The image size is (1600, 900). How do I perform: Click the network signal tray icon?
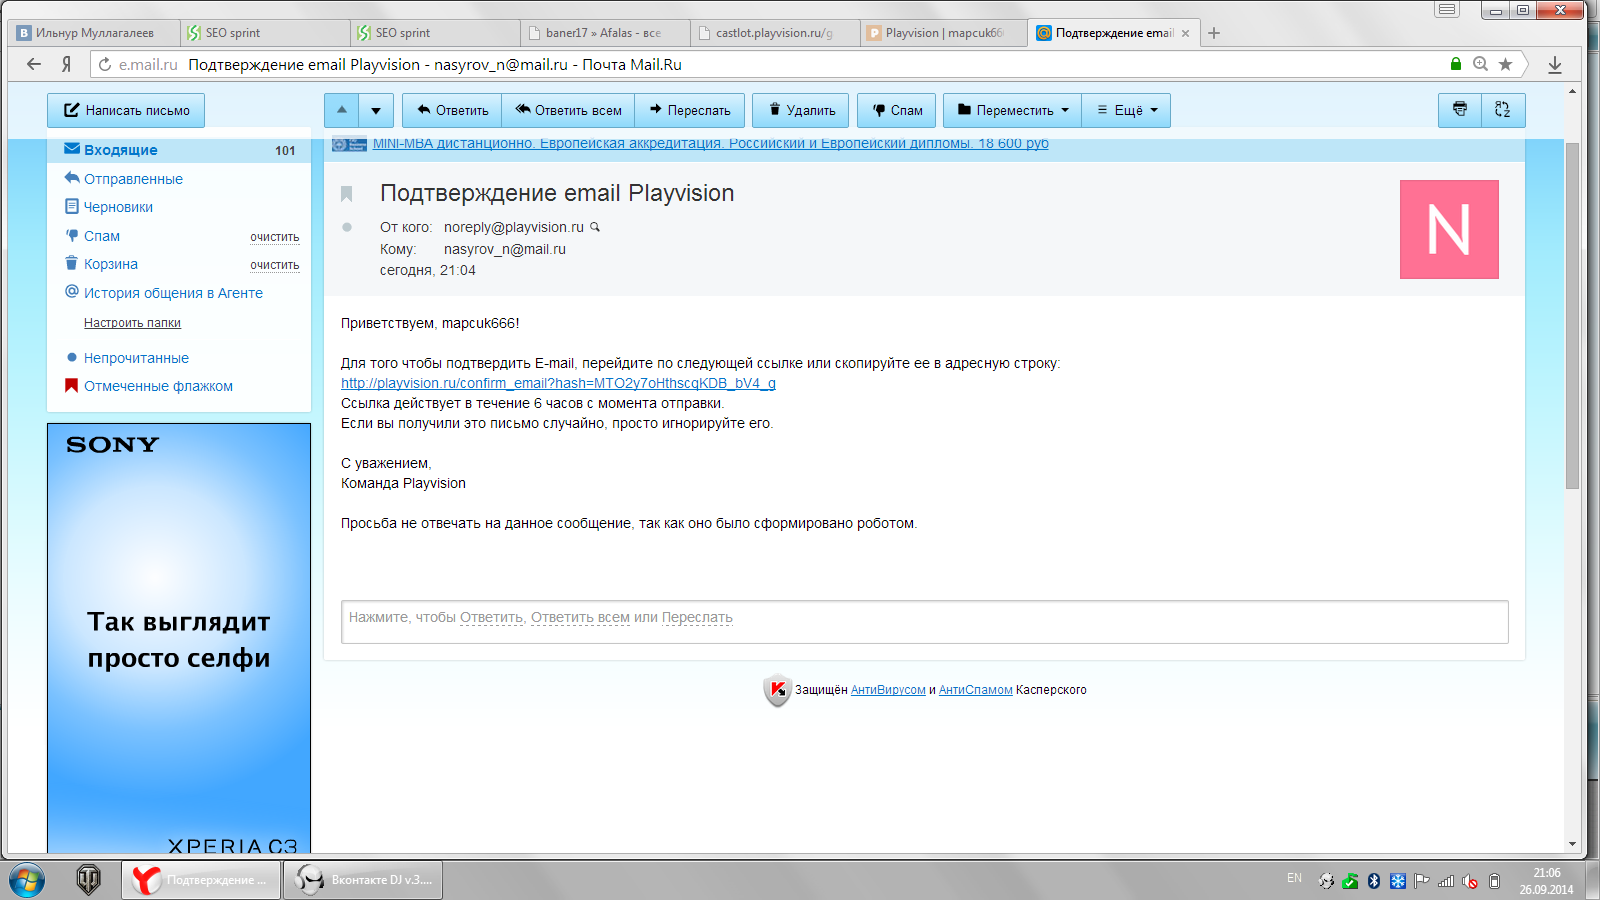click(1446, 881)
